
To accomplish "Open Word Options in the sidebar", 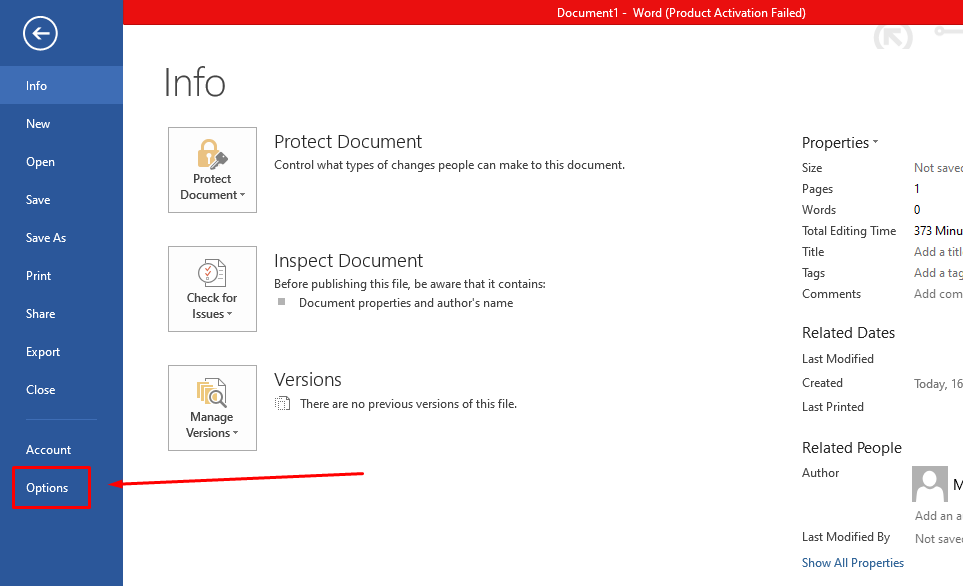I will click(x=48, y=488).
